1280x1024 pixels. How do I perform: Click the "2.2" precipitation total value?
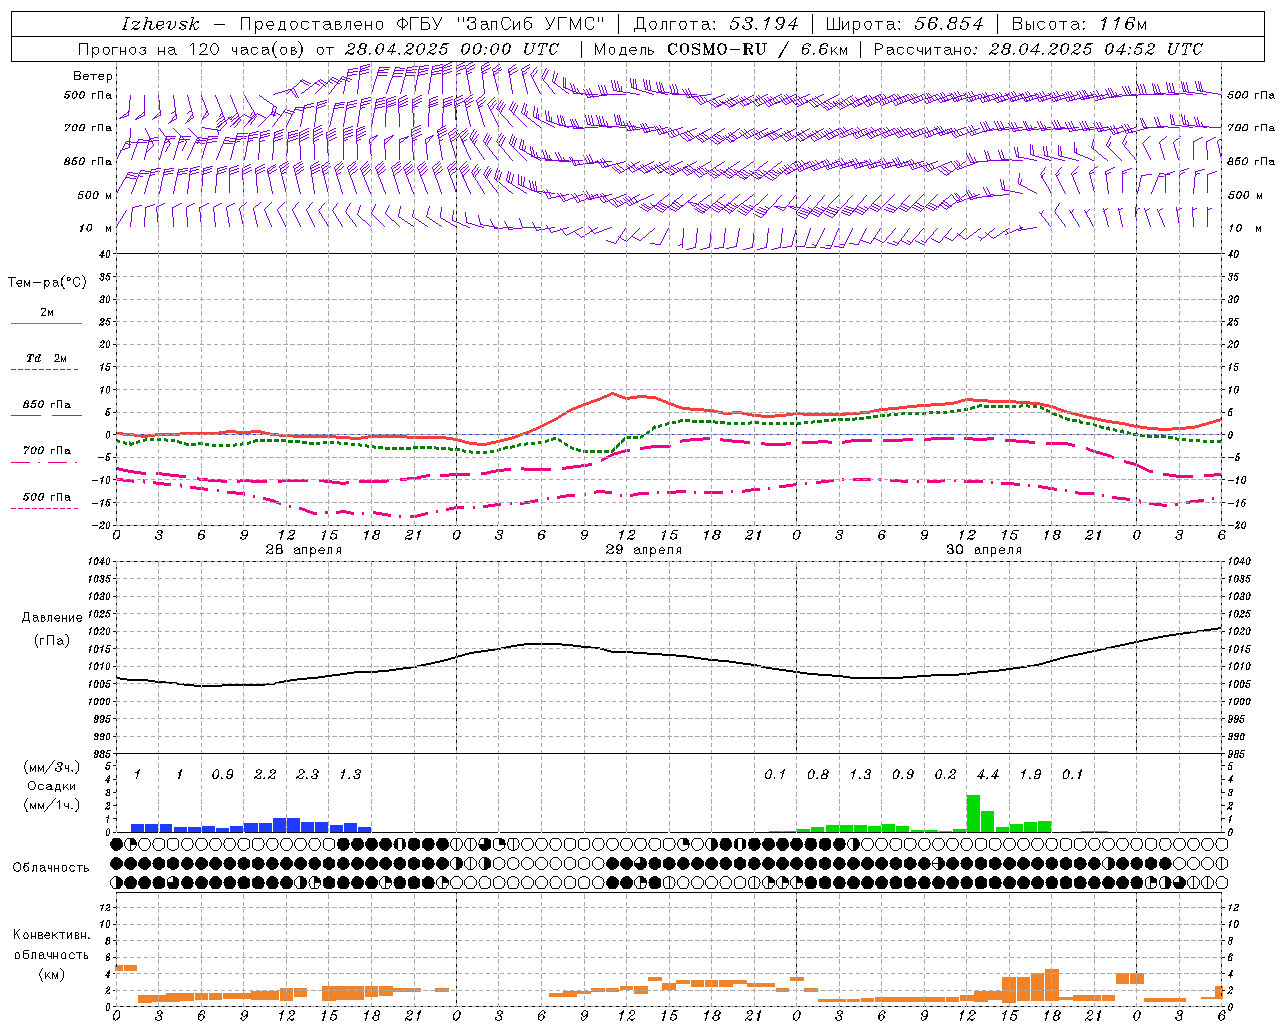pos(265,774)
